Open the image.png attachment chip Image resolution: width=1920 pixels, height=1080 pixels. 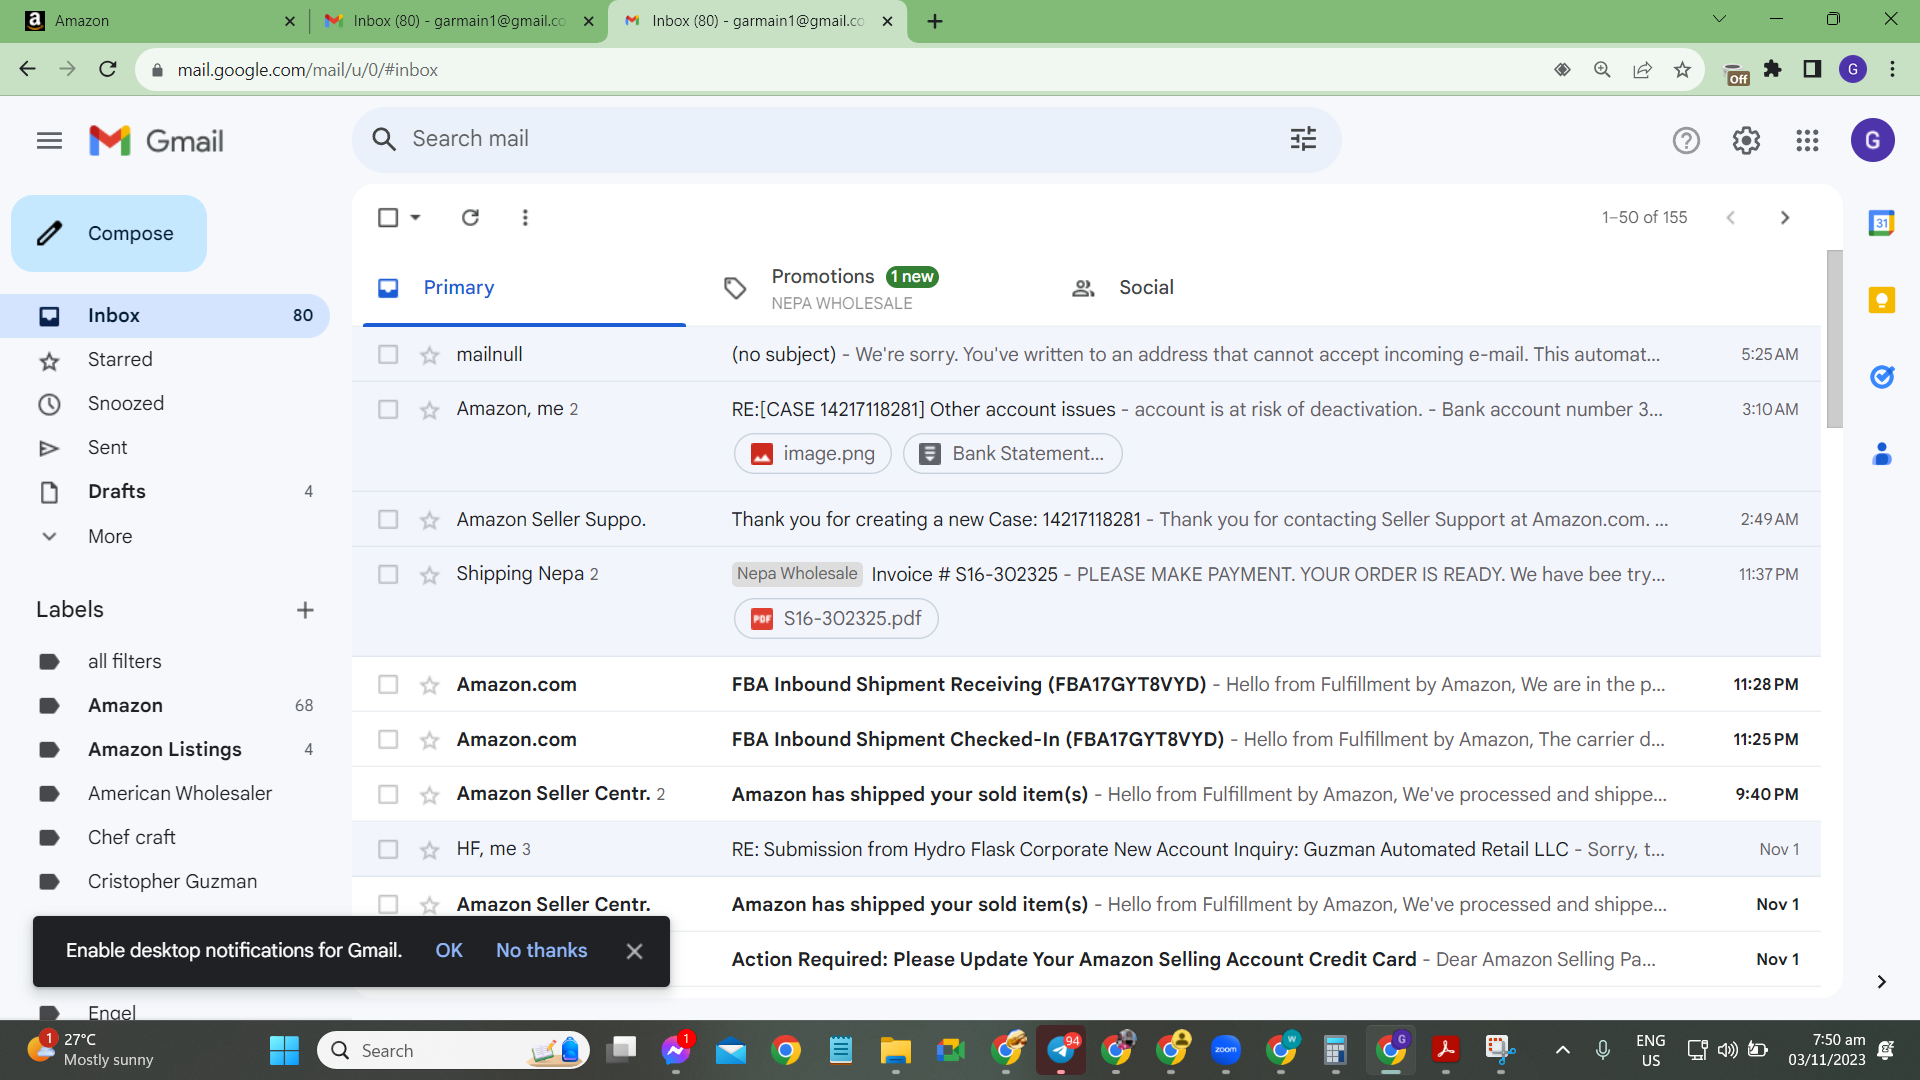[812, 454]
